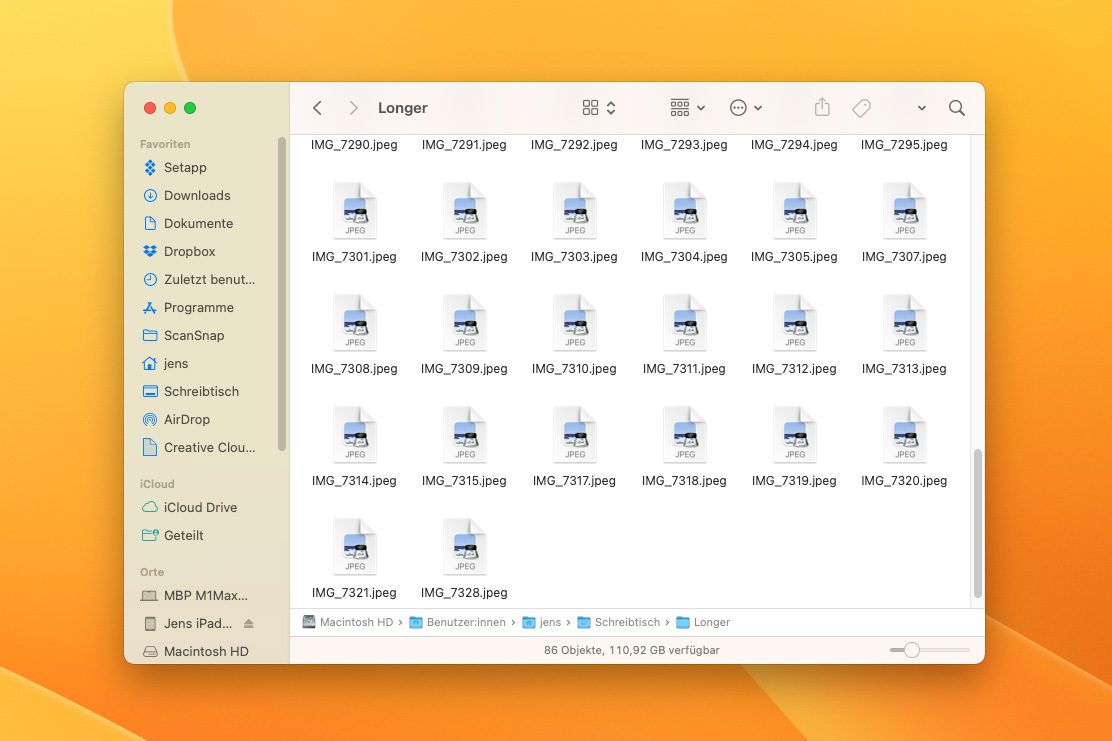Open iCloud Drive in sidebar
This screenshot has width=1112, height=741.
point(200,508)
